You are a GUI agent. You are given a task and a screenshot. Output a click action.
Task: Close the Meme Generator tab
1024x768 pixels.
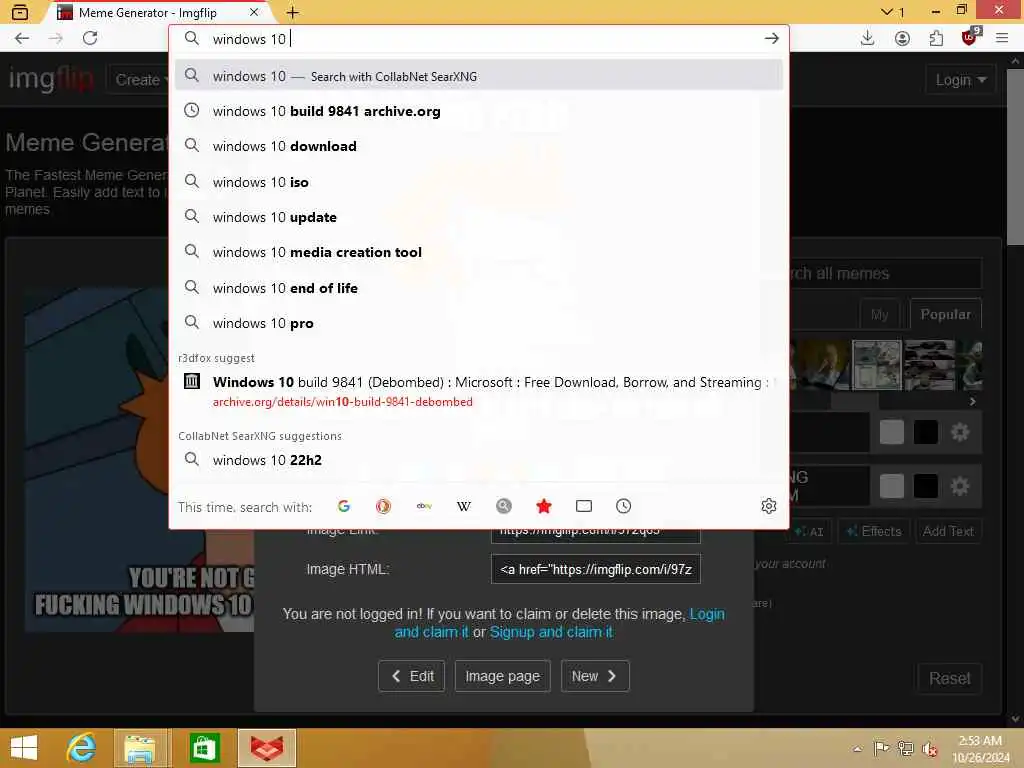pos(254,12)
